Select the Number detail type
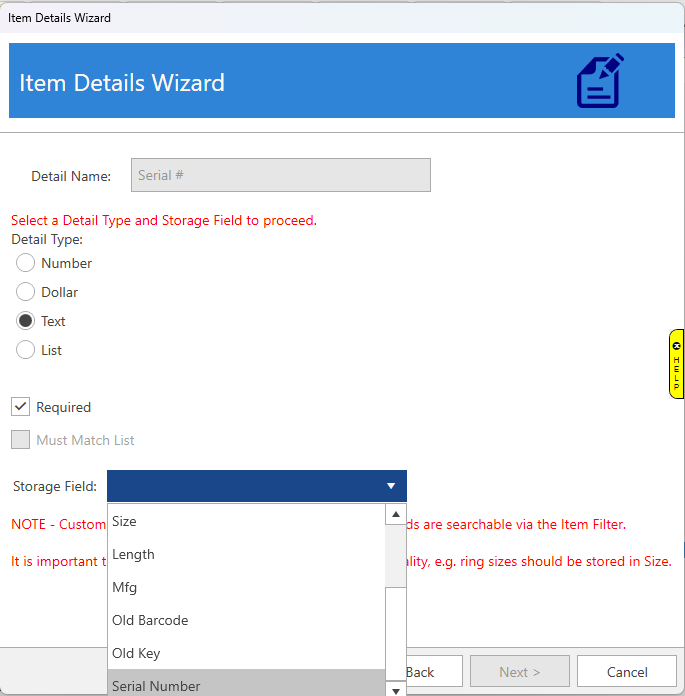 26,263
